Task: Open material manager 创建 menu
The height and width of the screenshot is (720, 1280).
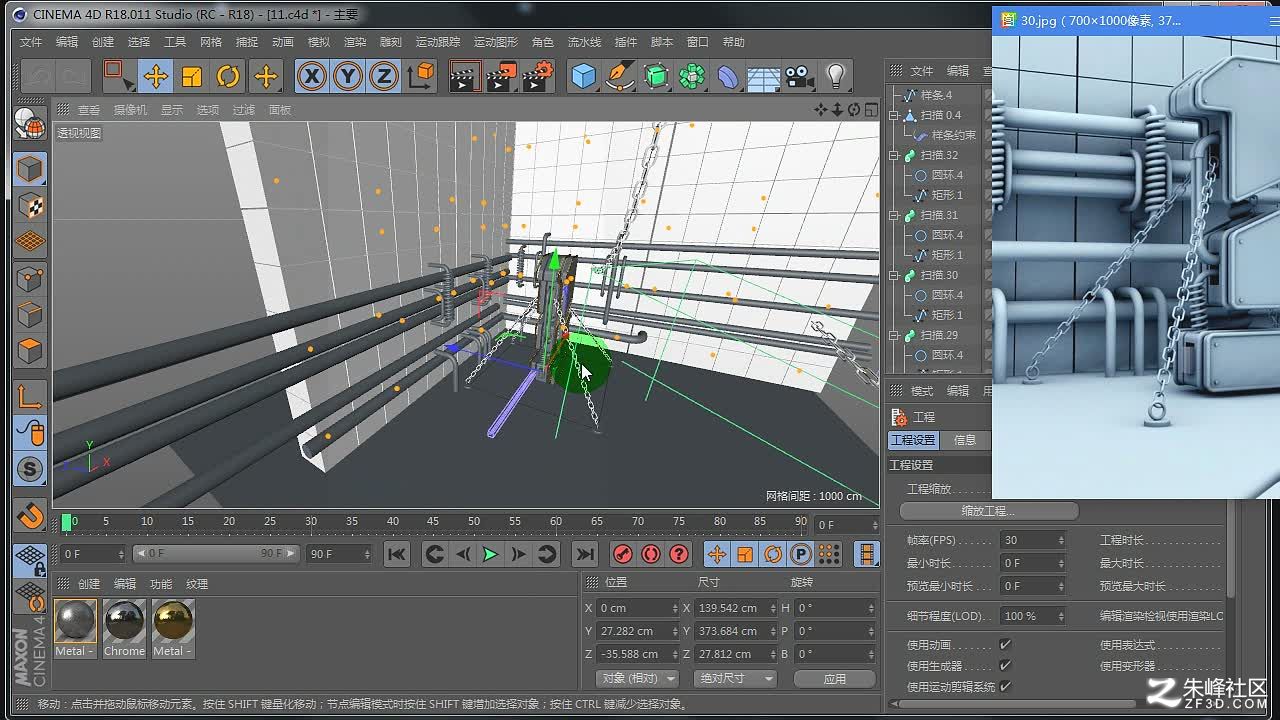Action: pos(89,584)
